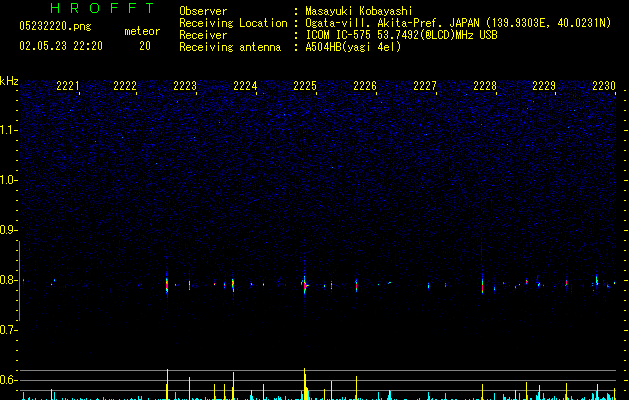Select the filename 05232220.png
The height and width of the screenshot is (400, 629).
click(55, 26)
